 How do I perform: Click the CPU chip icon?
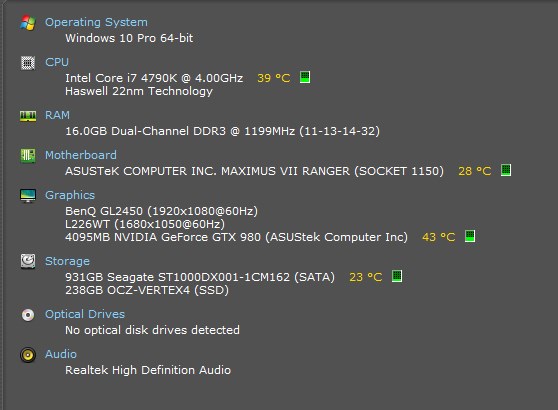[28, 63]
